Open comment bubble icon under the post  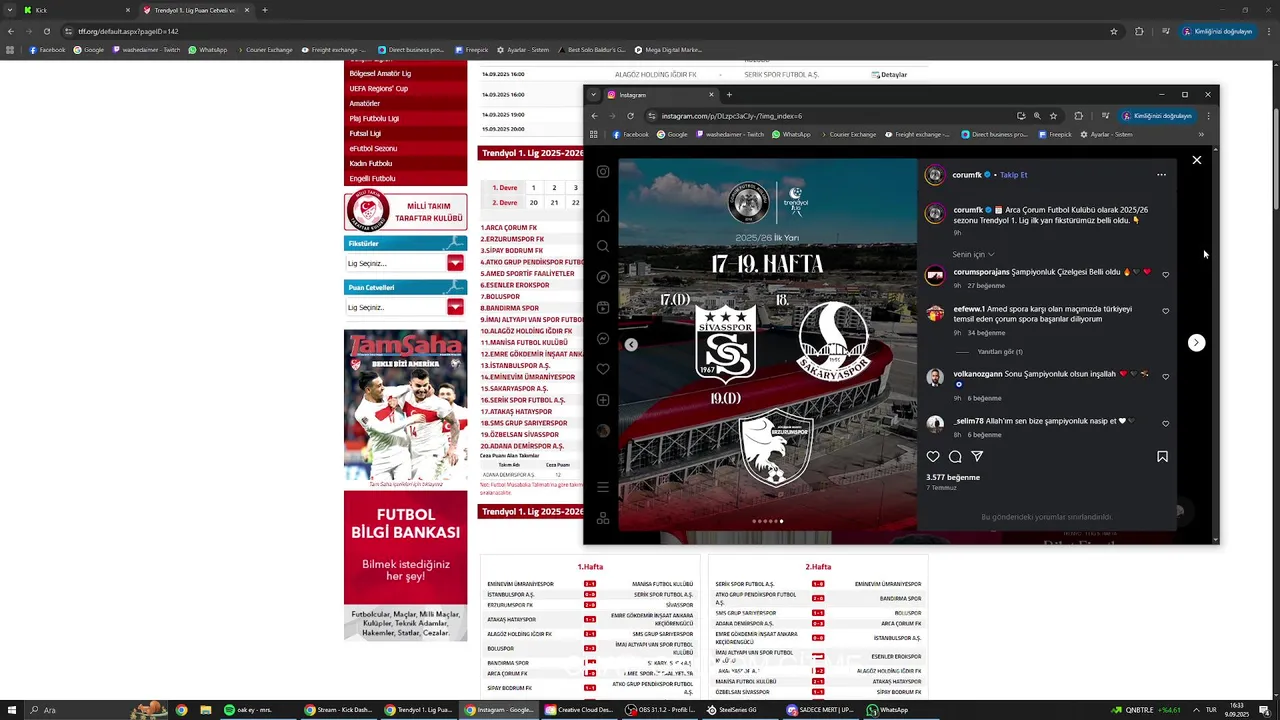(x=955, y=457)
